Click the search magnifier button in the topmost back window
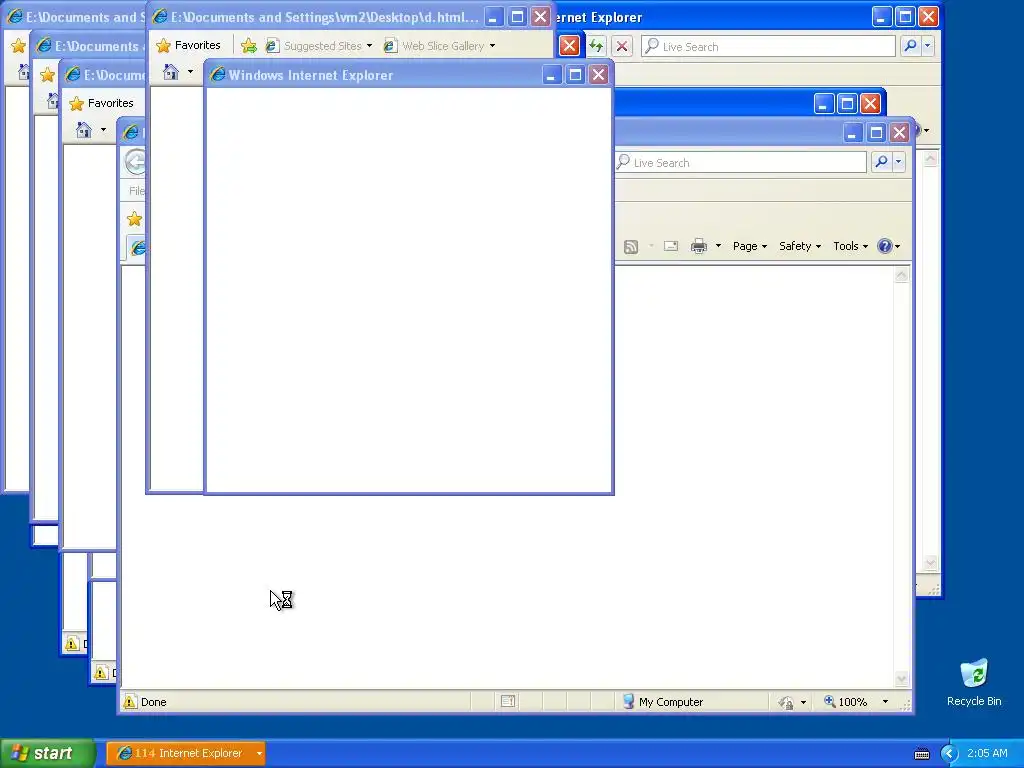The width and height of the screenshot is (1024, 768). [910, 46]
